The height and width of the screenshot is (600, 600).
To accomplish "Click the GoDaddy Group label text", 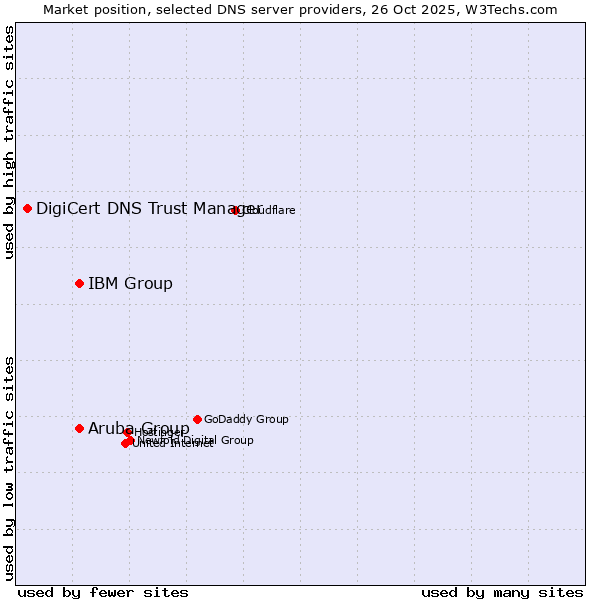I will click(246, 420).
